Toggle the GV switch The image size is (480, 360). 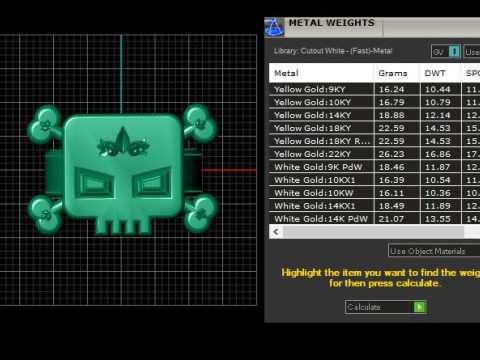[446, 52]
